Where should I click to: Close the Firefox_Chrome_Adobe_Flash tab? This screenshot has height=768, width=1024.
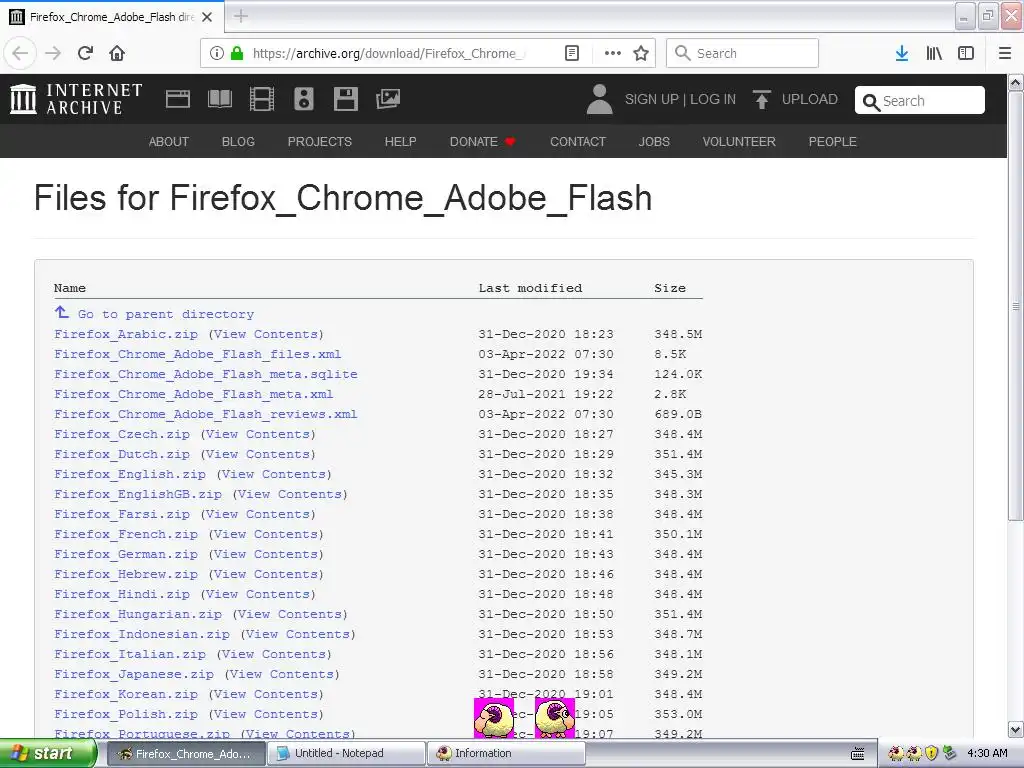[x=207, y=17]
